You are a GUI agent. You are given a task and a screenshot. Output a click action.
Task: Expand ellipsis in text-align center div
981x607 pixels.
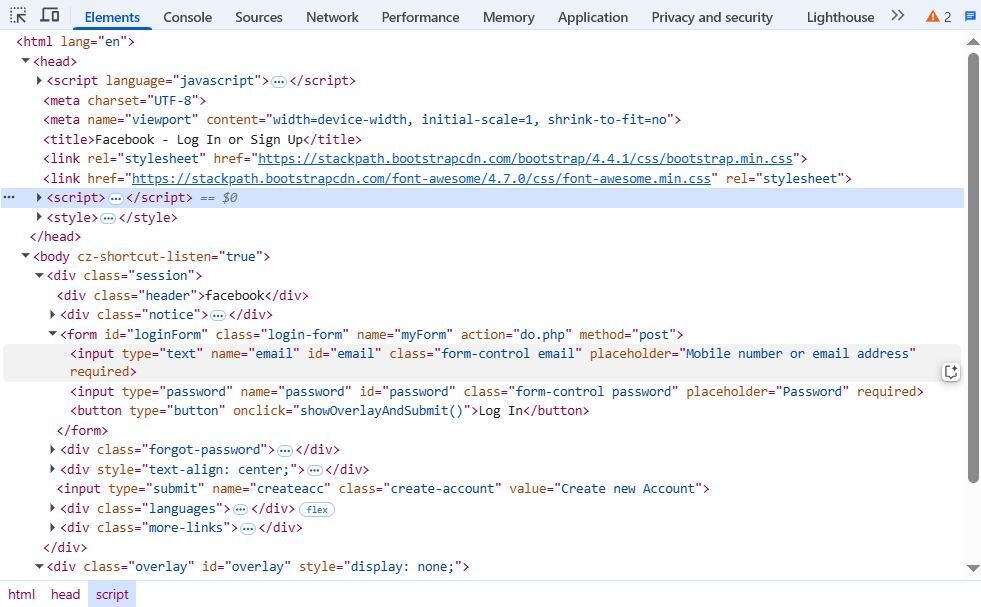(315, 470)
